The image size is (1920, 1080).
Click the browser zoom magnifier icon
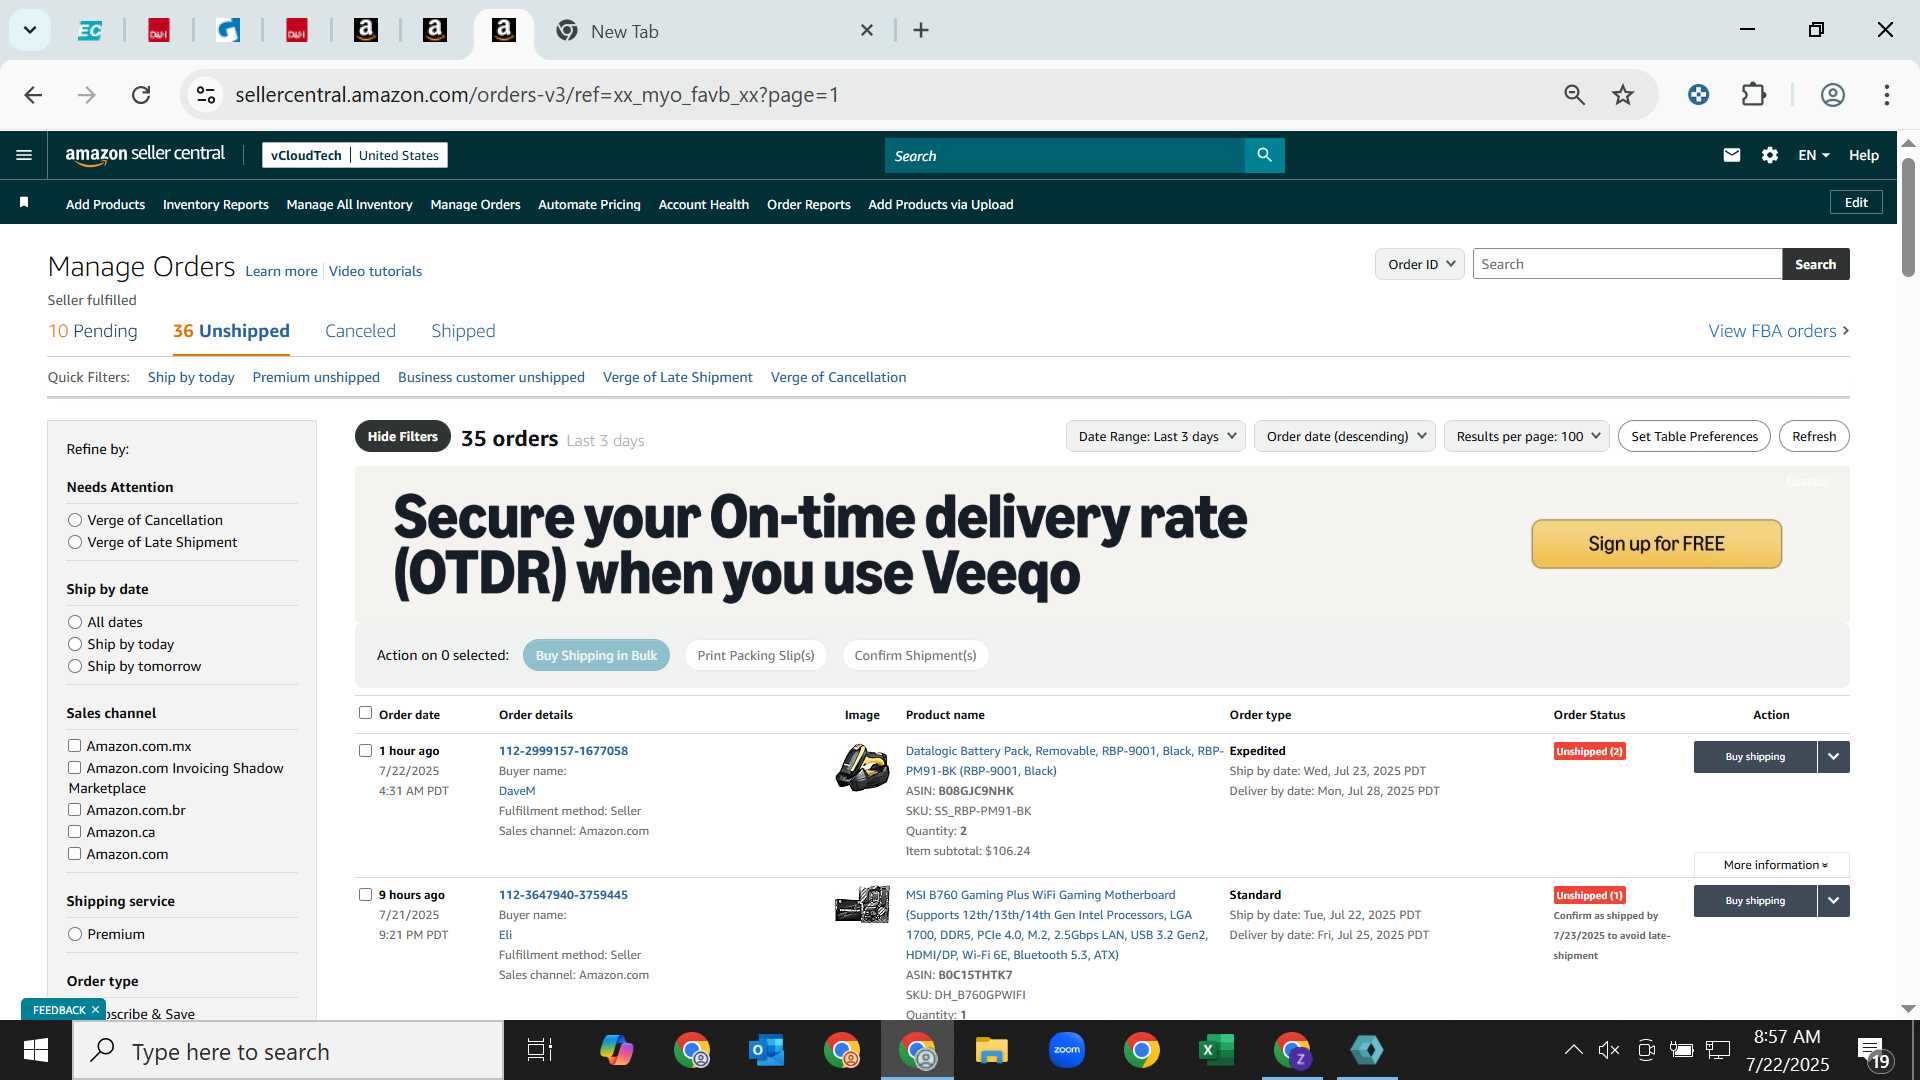(1574, 95)
